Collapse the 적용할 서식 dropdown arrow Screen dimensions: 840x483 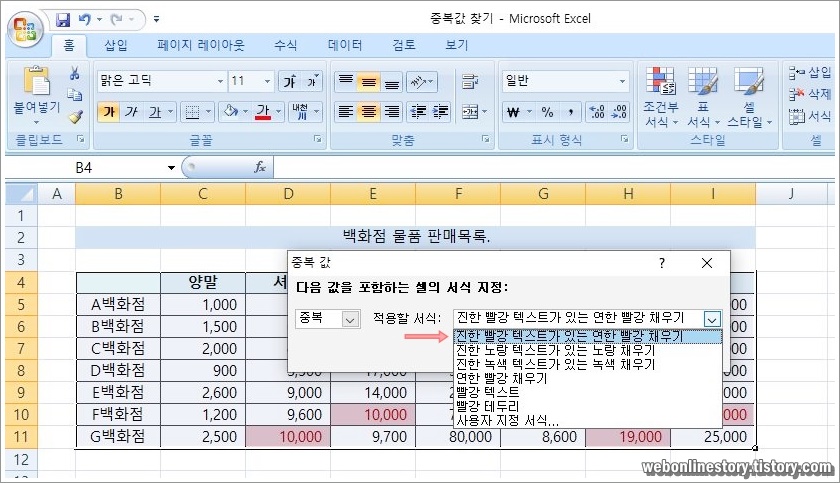tap(712, 320)
